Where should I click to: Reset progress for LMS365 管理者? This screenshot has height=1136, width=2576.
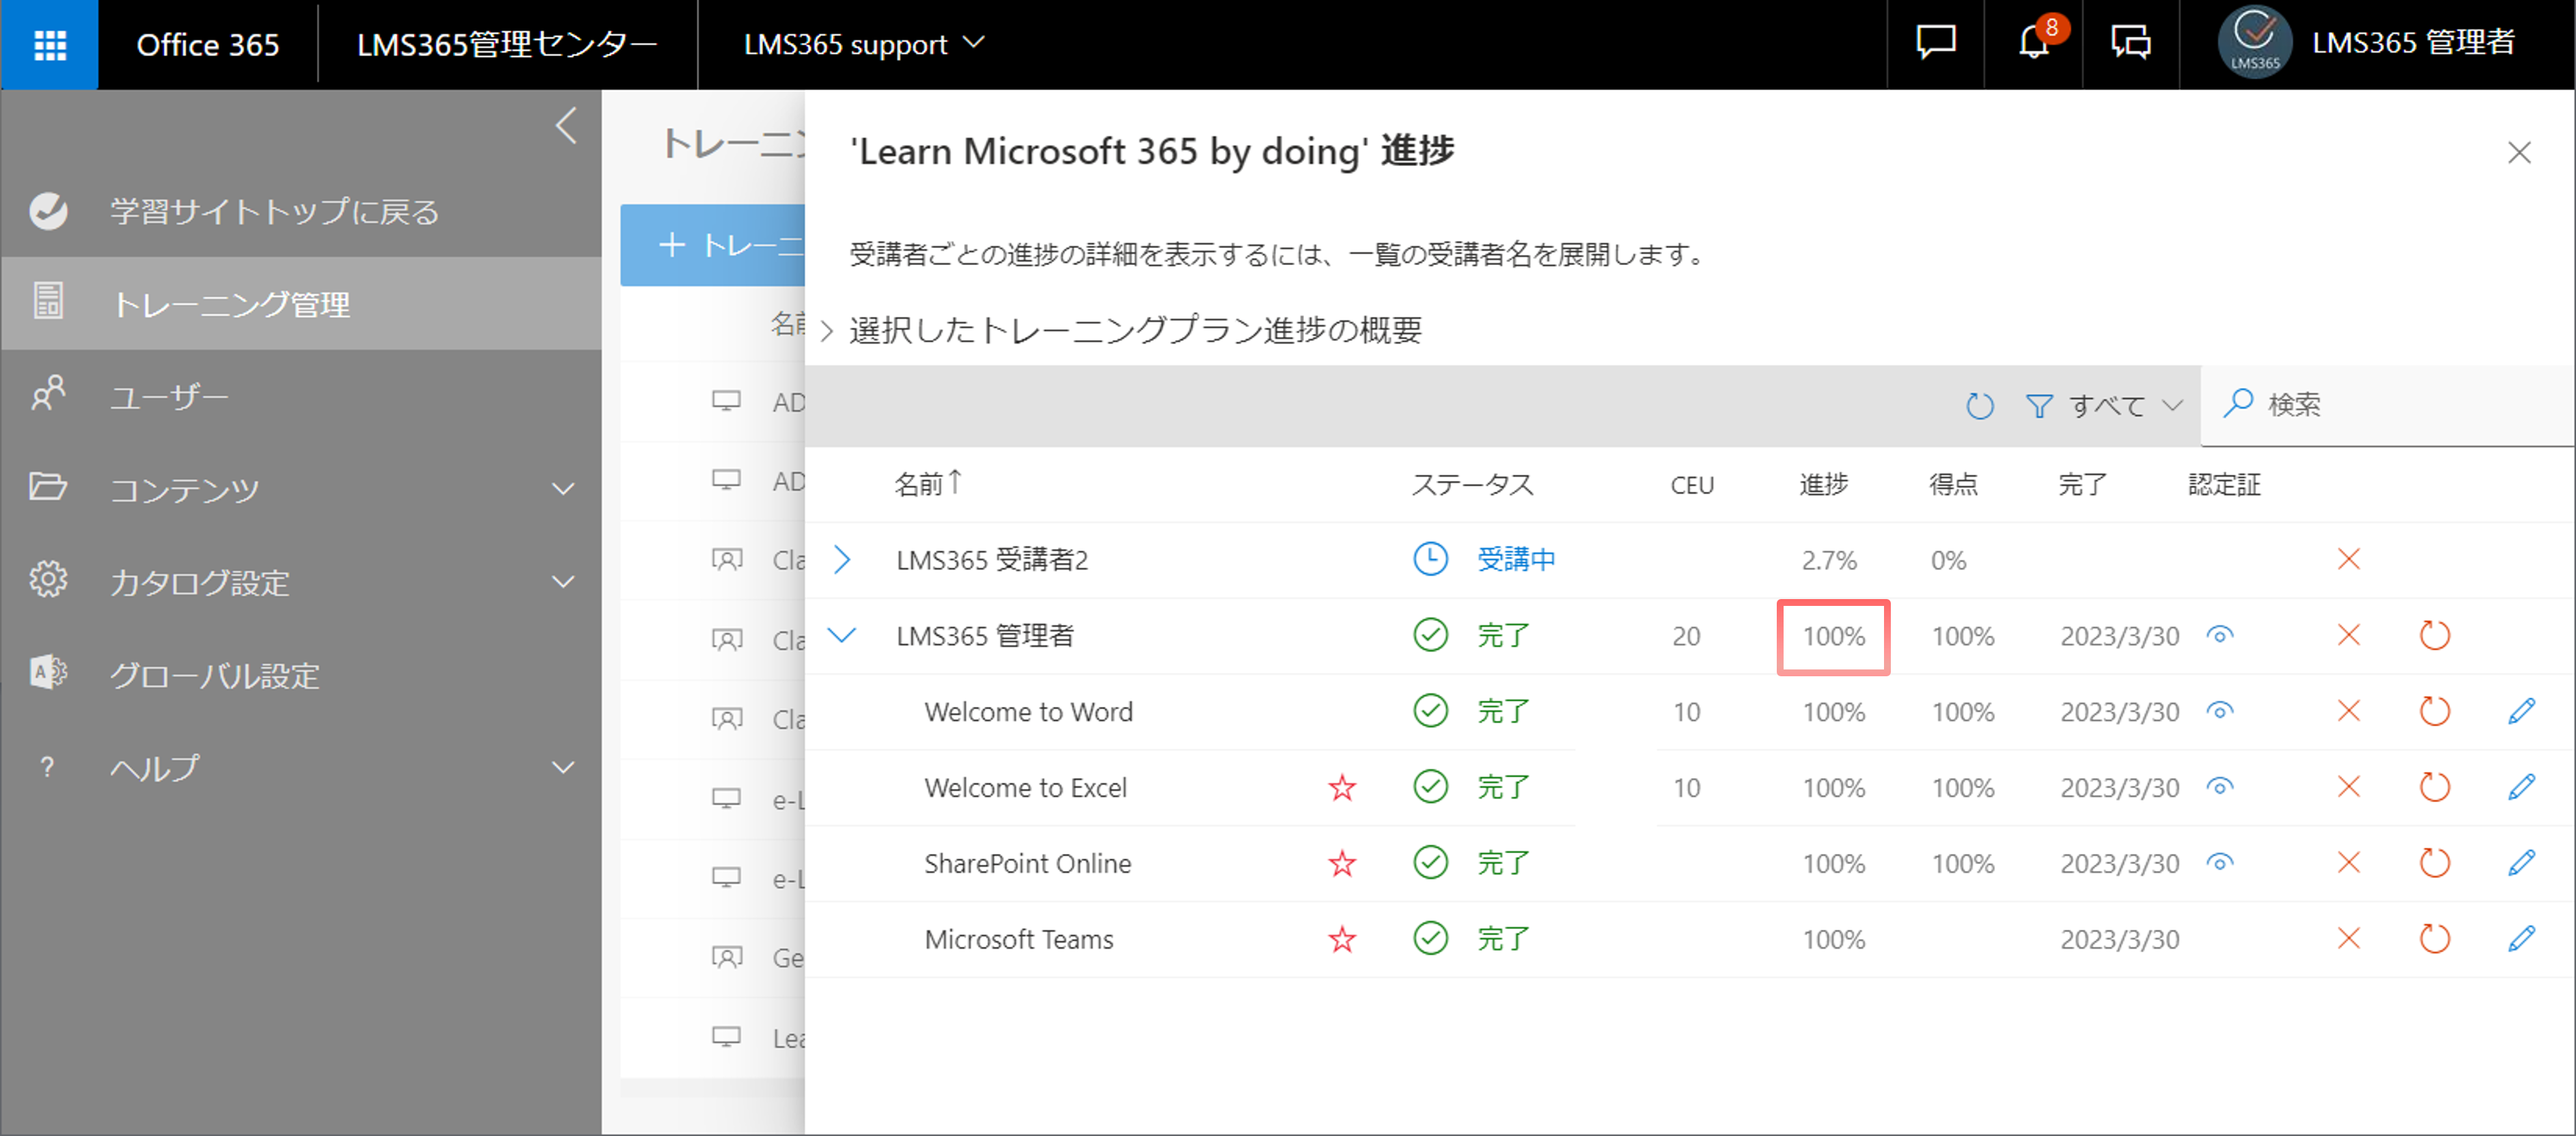[x=2434, y=635]
